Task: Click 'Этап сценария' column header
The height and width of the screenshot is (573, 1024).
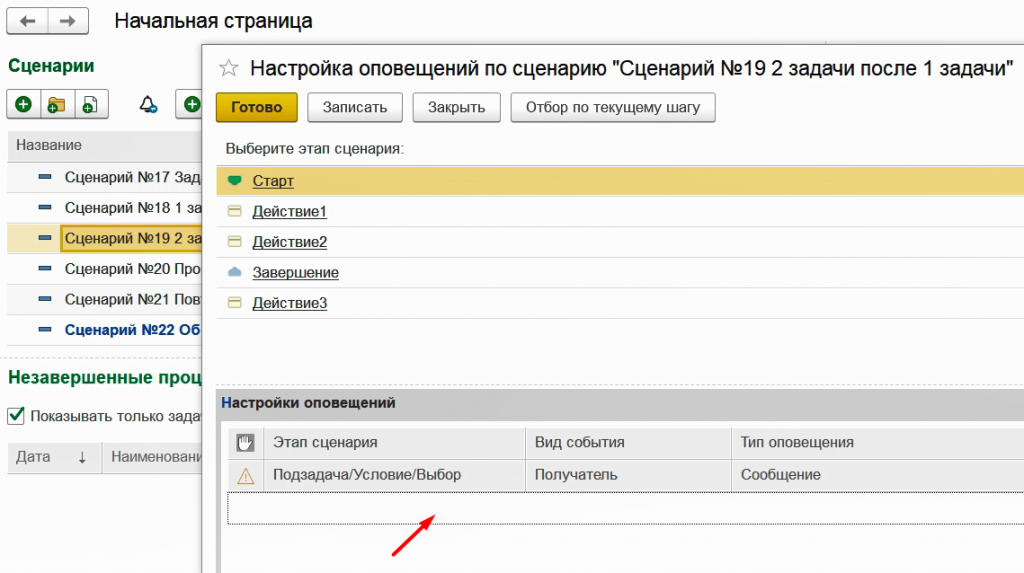Action: pos(394,442)
